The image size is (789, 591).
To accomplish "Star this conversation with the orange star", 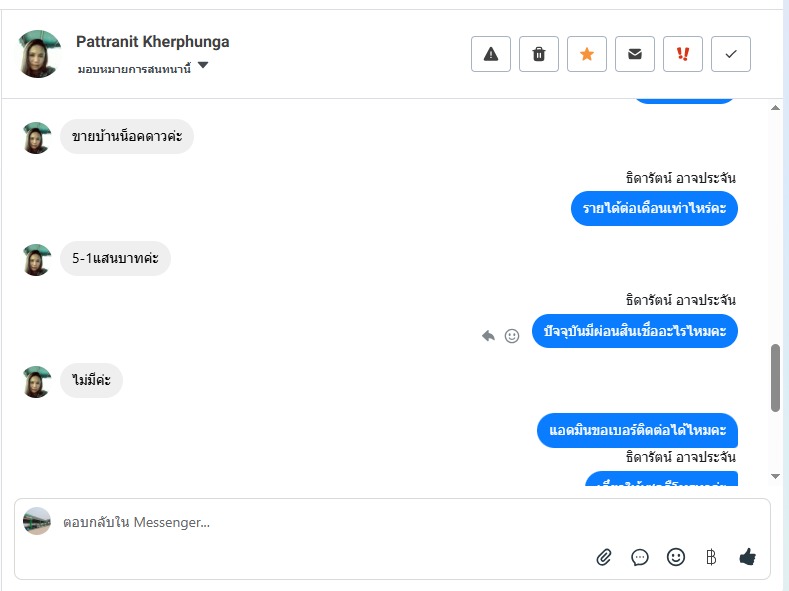I will (587, 54).
